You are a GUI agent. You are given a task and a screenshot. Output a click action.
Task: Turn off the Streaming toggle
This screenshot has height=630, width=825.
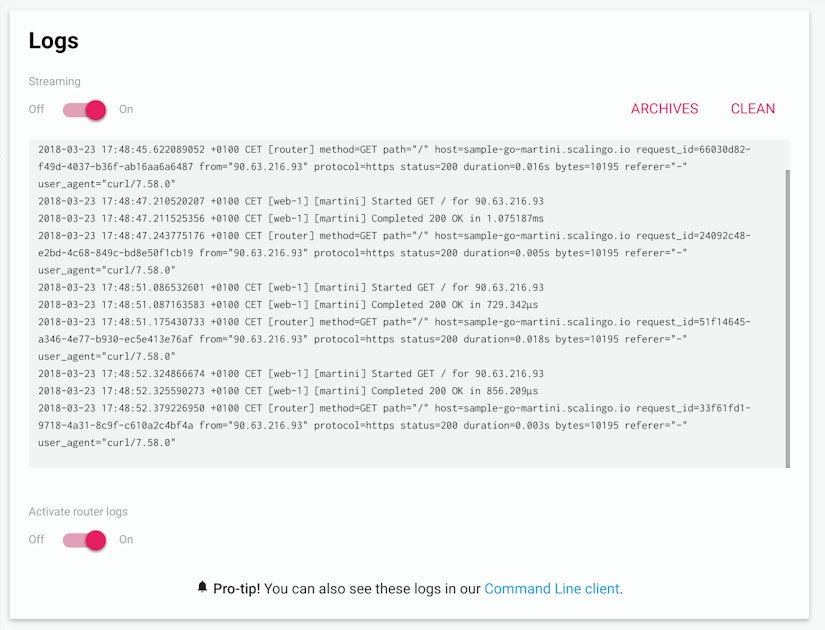tap(38, 109)
